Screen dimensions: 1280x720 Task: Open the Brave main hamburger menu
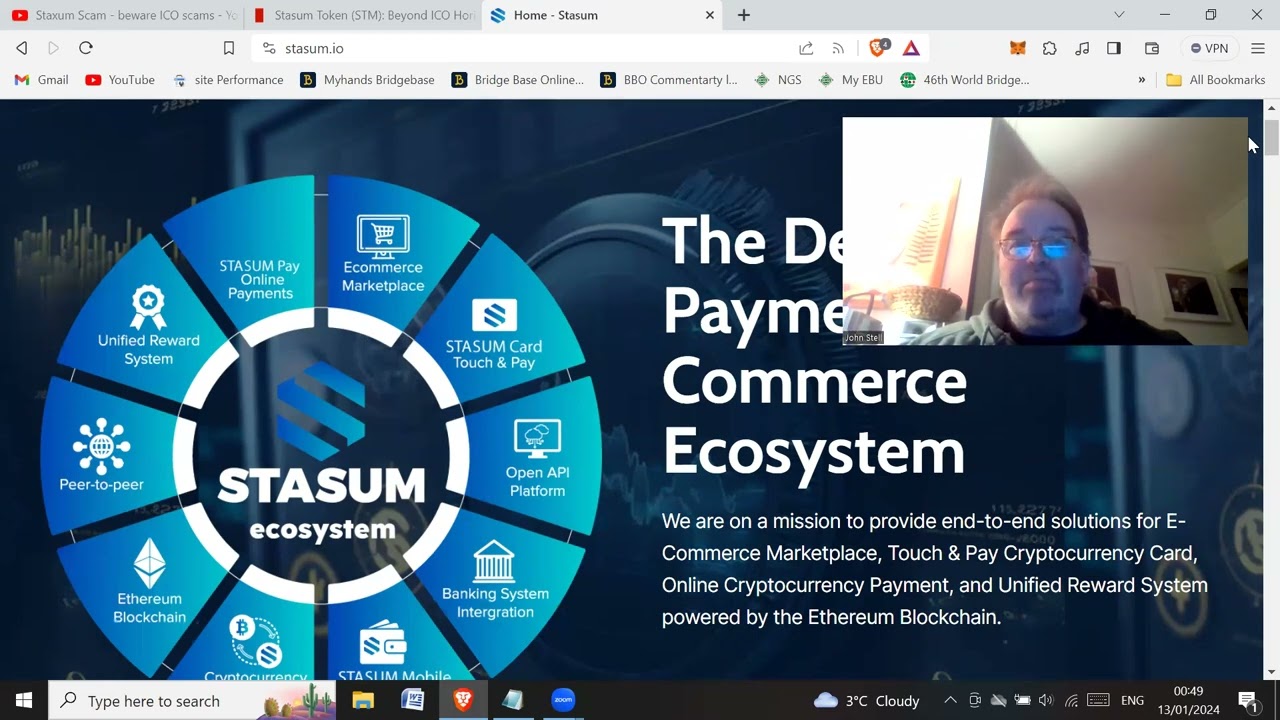click(1258, 48)
